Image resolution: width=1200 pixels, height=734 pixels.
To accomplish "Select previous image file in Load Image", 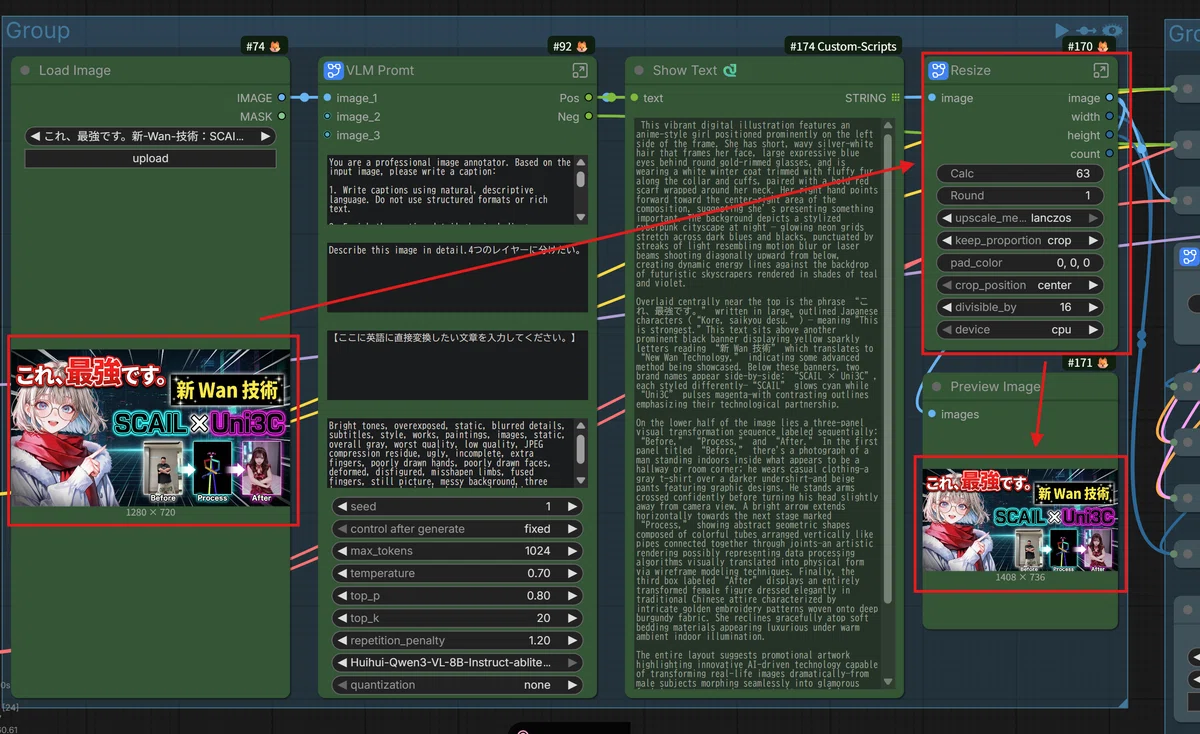I will (35, 136).
